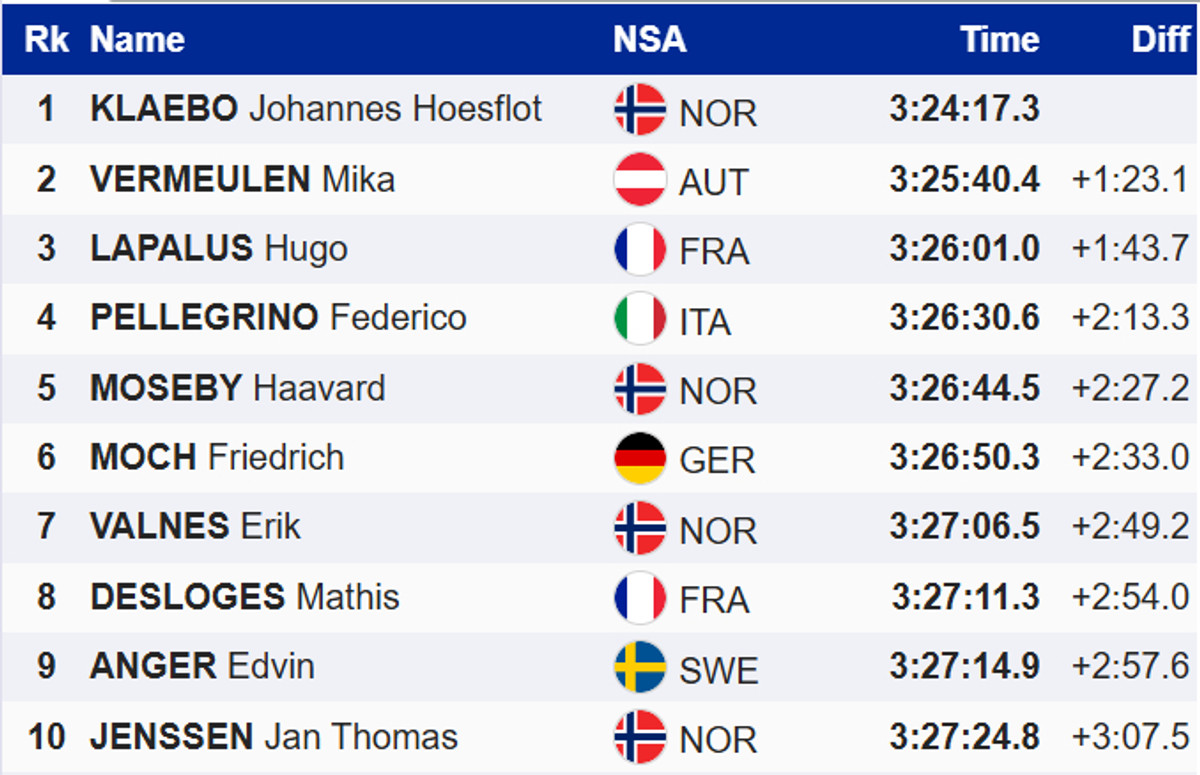Sort results by Time column header
Viewport: 1200px width, 775px height.
[999, 39]
